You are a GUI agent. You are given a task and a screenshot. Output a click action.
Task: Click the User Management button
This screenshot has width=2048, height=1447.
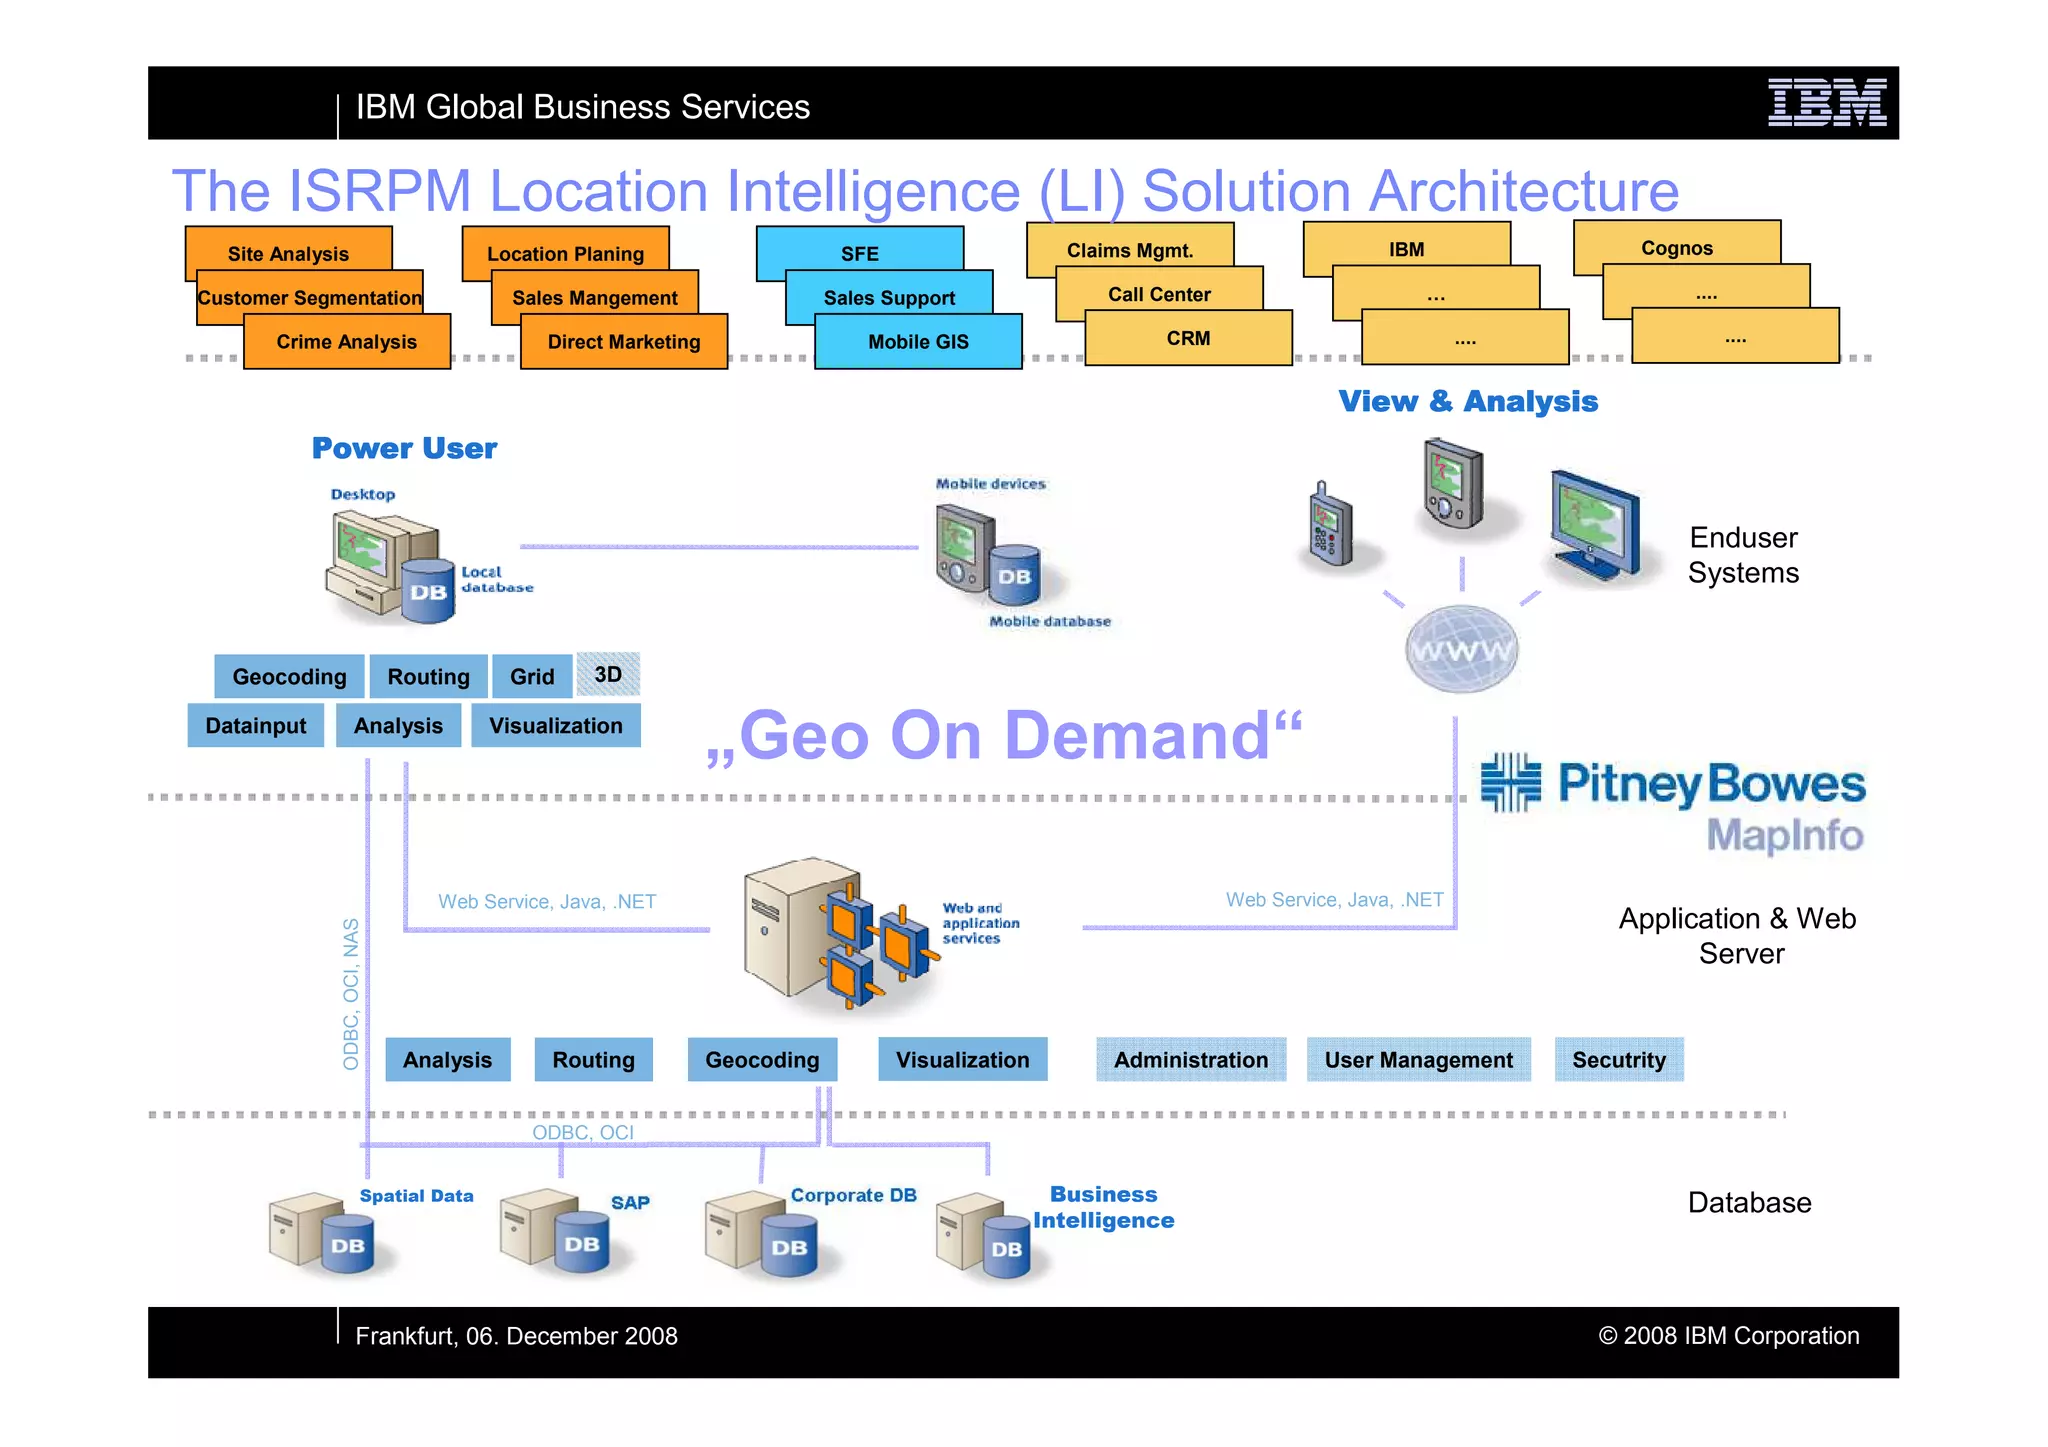(1418, 1060)
